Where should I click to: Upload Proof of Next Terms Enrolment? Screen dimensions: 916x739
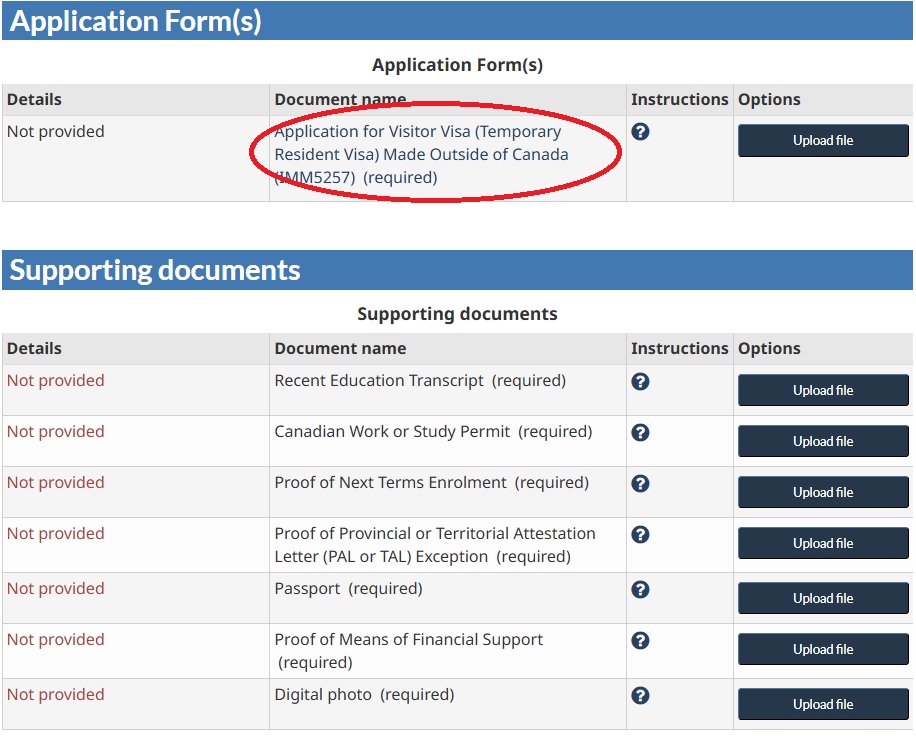click(x=822, y=492)
